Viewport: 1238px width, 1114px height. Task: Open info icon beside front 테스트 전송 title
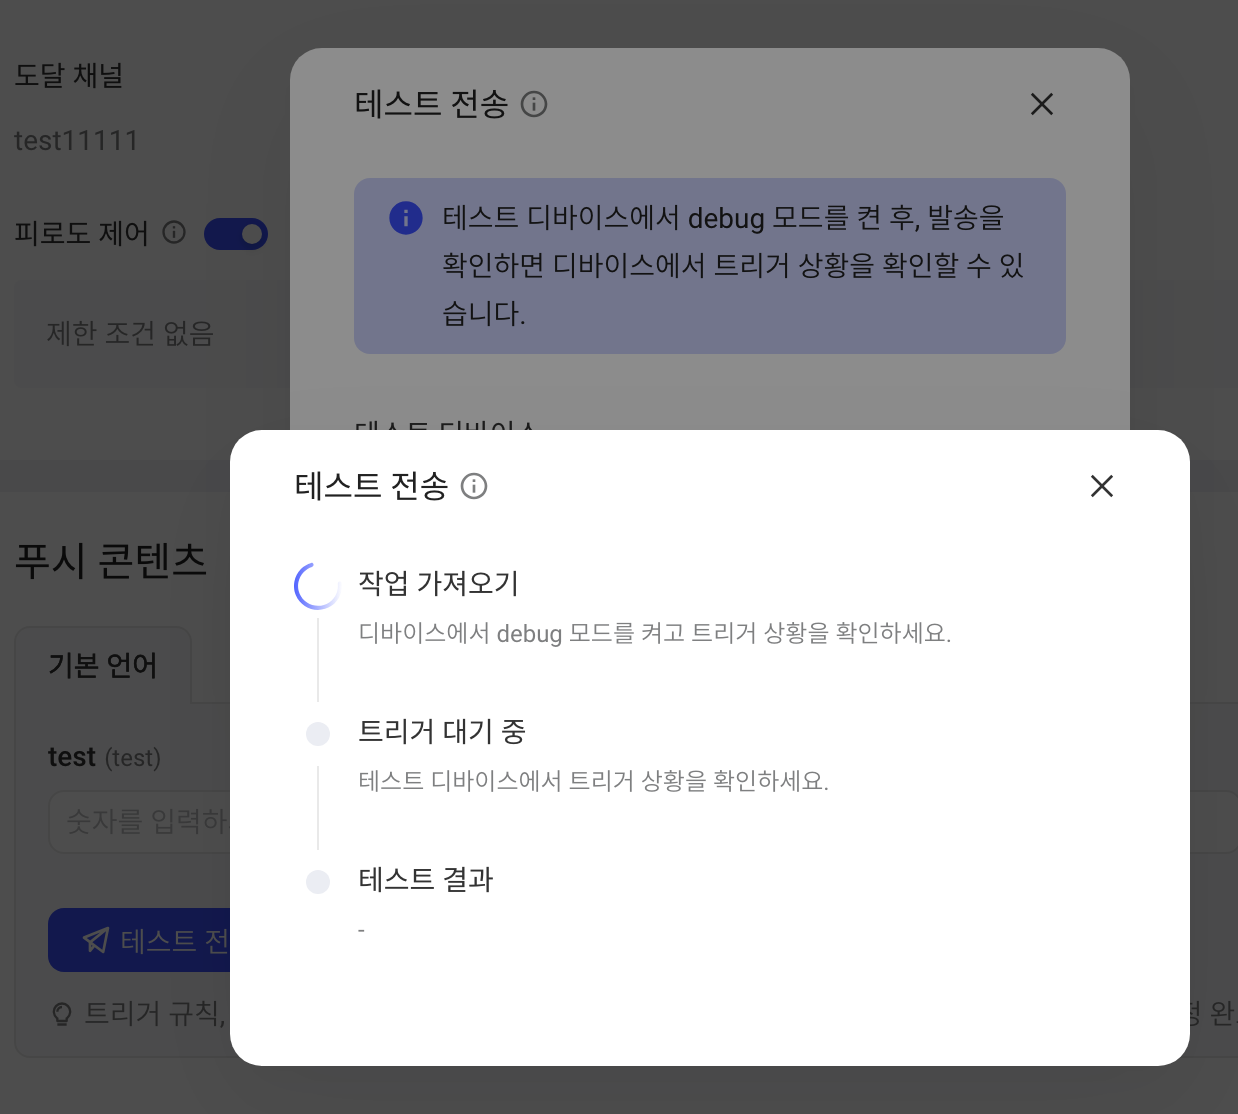pyautogui.click(x=474, y=486)
